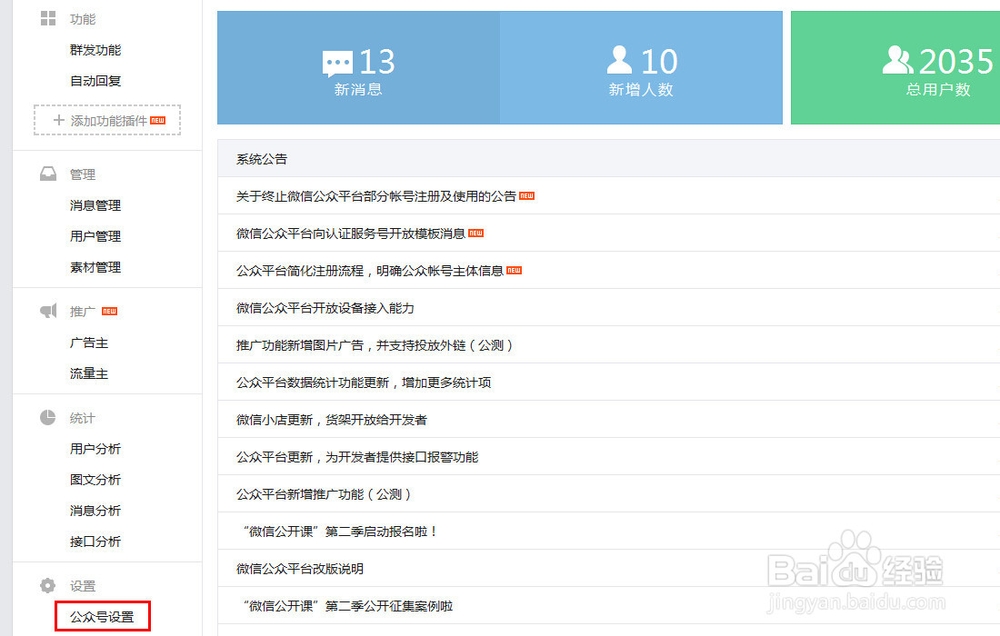Open 用户分析 under 统计
The width and height of the screenshot is (1000, 636).
coord(95,448)
